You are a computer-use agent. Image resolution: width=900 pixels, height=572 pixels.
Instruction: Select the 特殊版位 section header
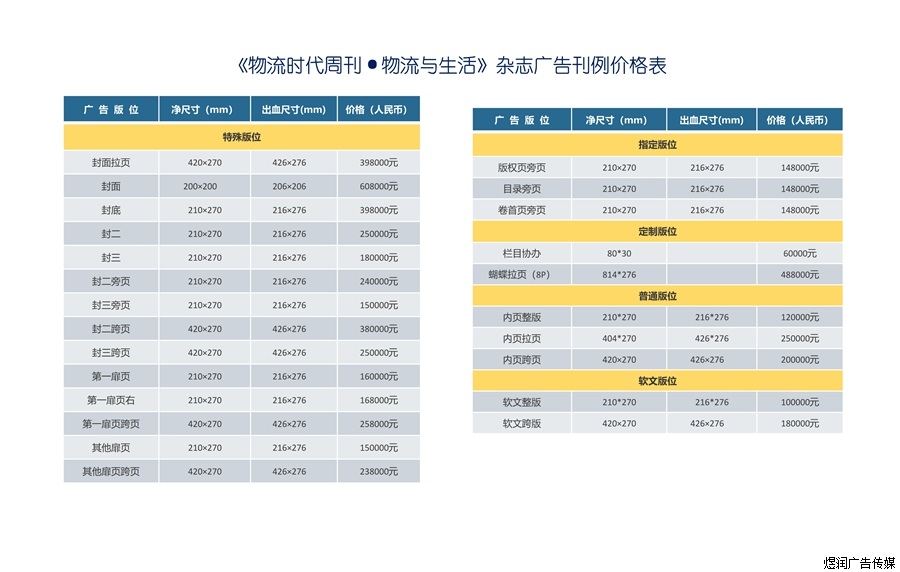[242, 137]
